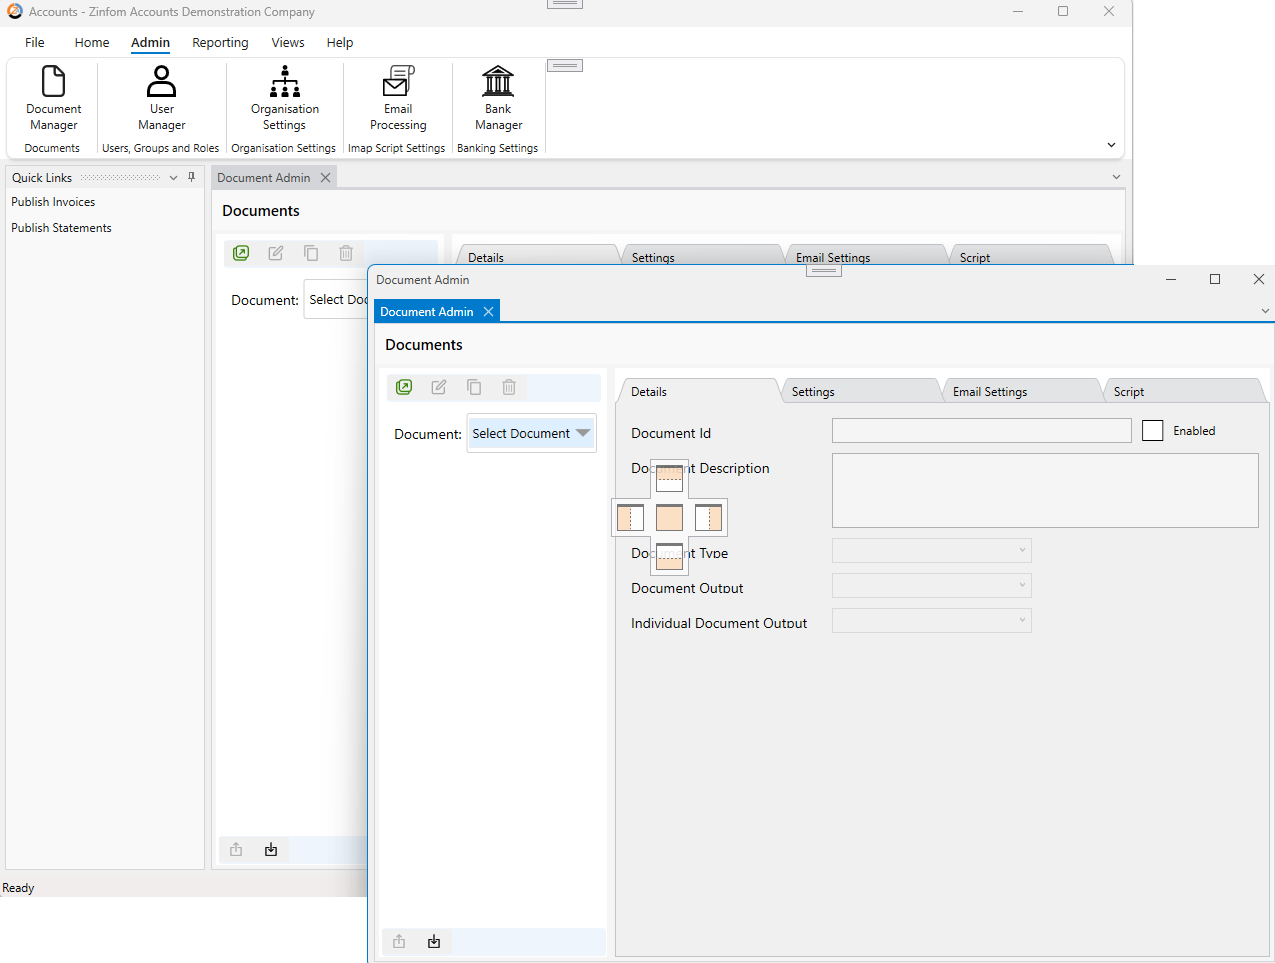
Task: Click the edit document pencil icon in floating window
Action: coord(439,387)
